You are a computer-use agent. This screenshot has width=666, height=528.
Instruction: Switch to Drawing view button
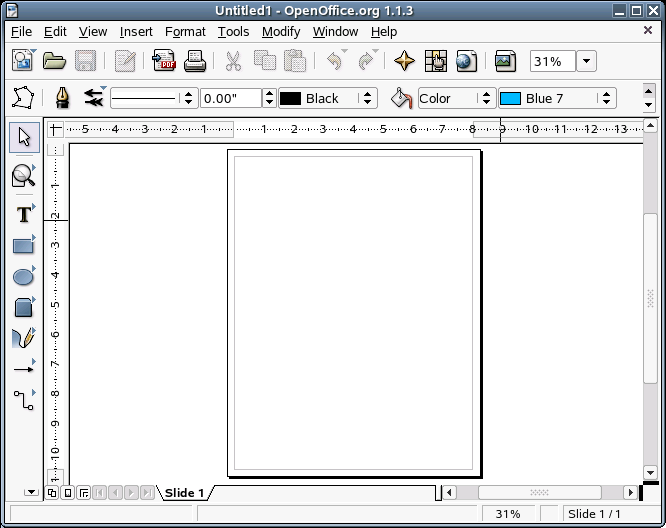click(52, 493)
